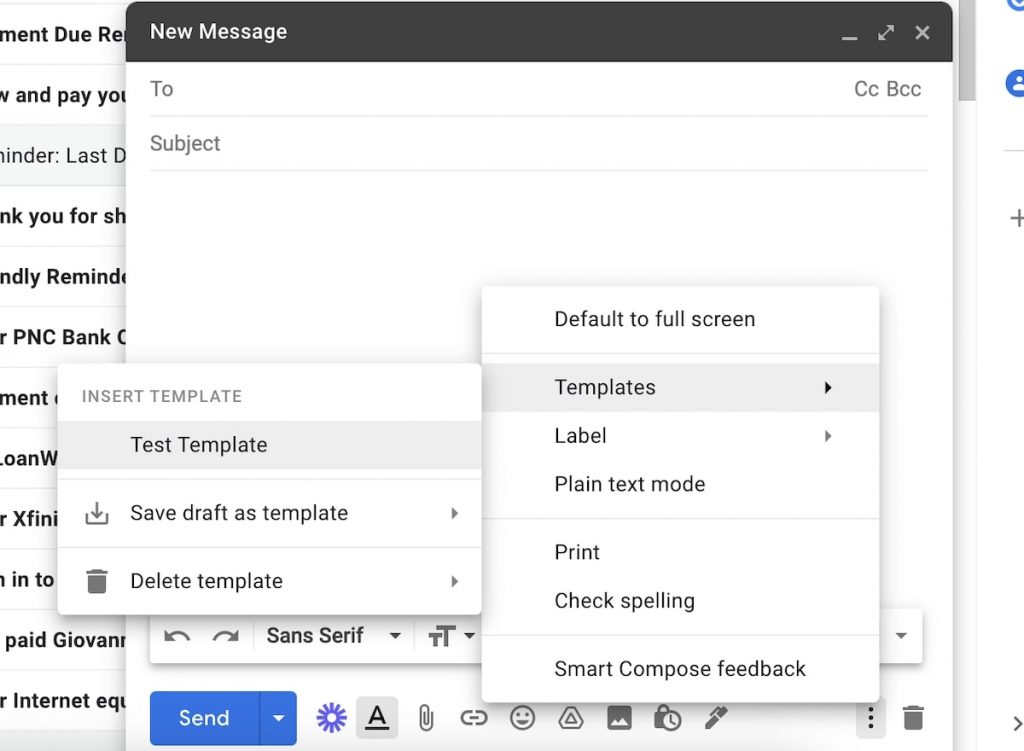
Task: Insert files using Google Drive icon
Action: (x=570, y=718)
